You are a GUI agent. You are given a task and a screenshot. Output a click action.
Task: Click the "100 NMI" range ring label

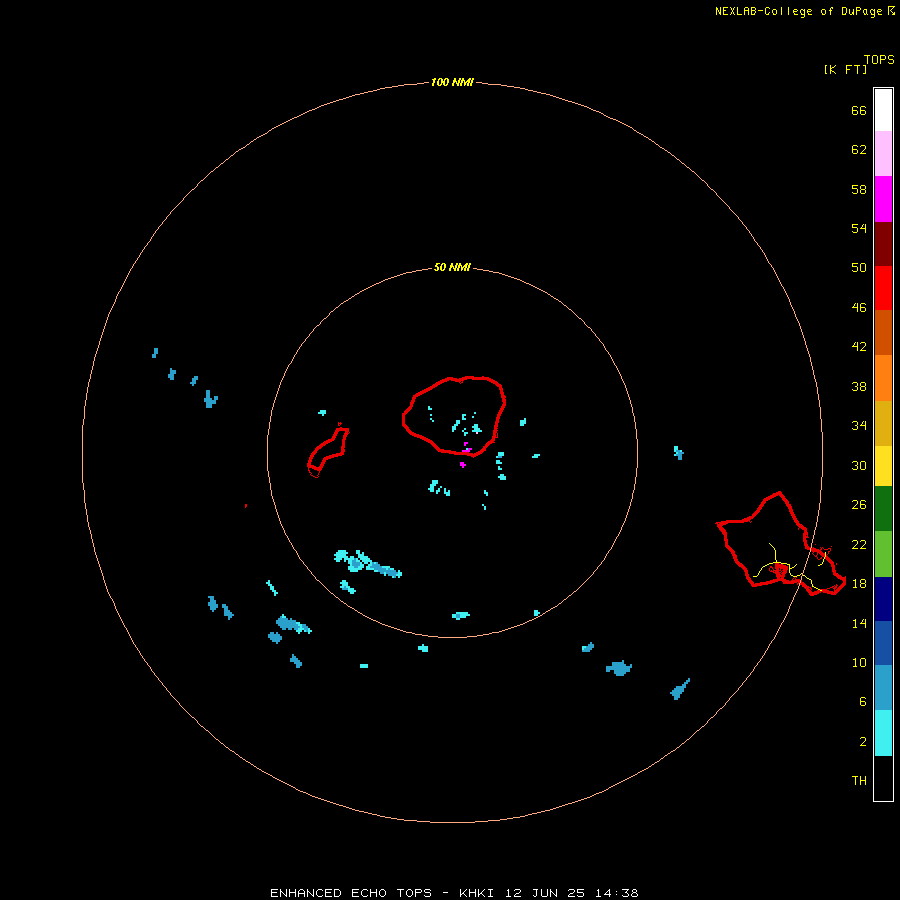click(452, 82)
